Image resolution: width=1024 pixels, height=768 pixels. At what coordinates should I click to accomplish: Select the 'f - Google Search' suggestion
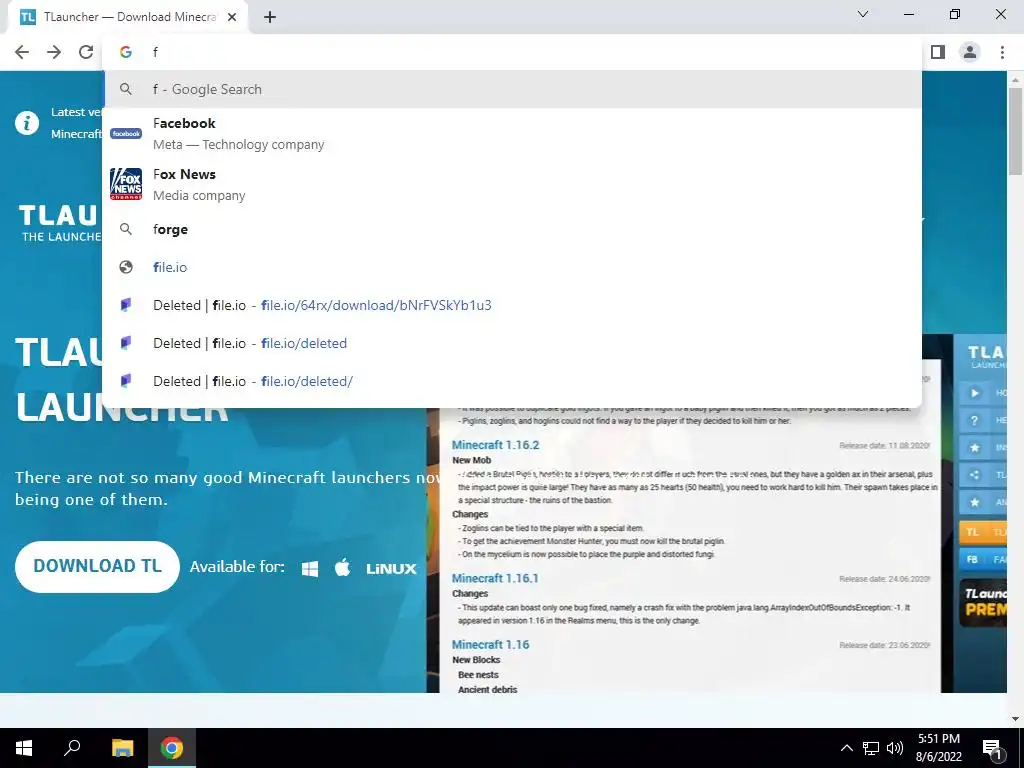(x=512, y=89)
